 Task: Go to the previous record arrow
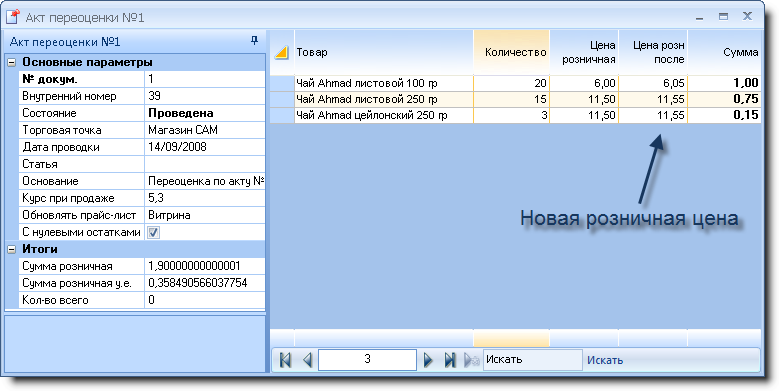coord(308,360)
